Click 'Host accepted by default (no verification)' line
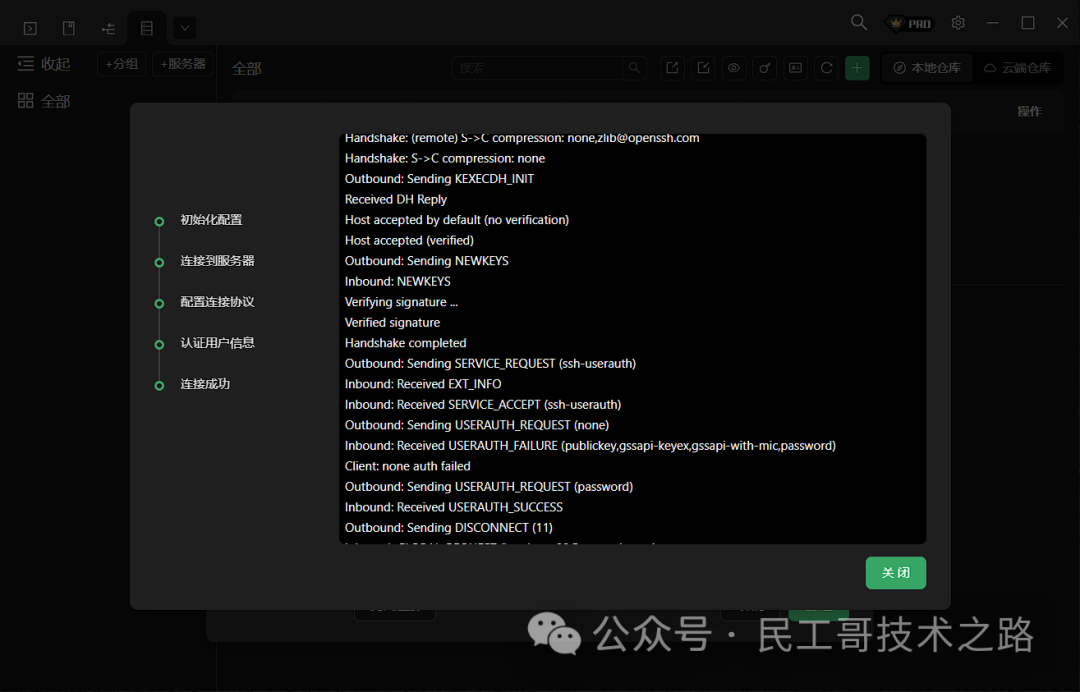This screenshot has width=1080, height=692. [x=457, y=220]
